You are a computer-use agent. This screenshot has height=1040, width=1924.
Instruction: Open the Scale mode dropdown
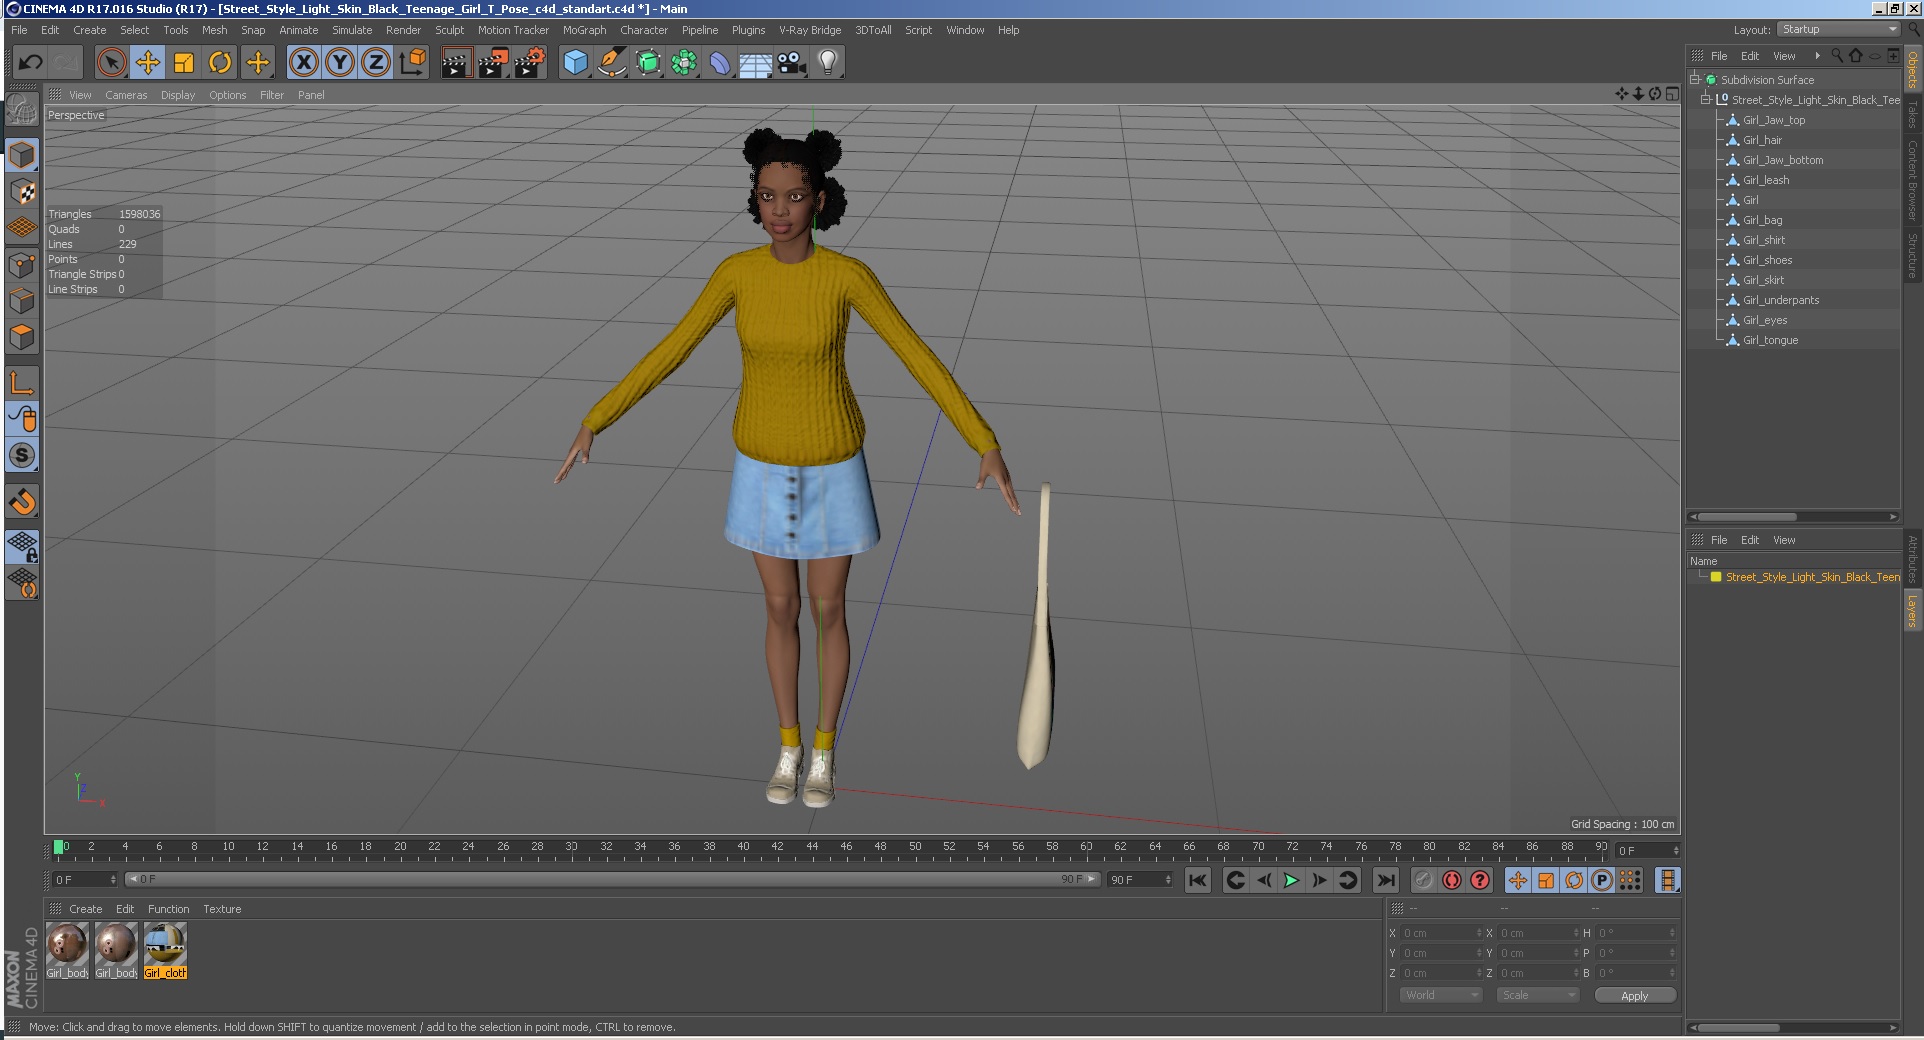tap(1538, 995)
